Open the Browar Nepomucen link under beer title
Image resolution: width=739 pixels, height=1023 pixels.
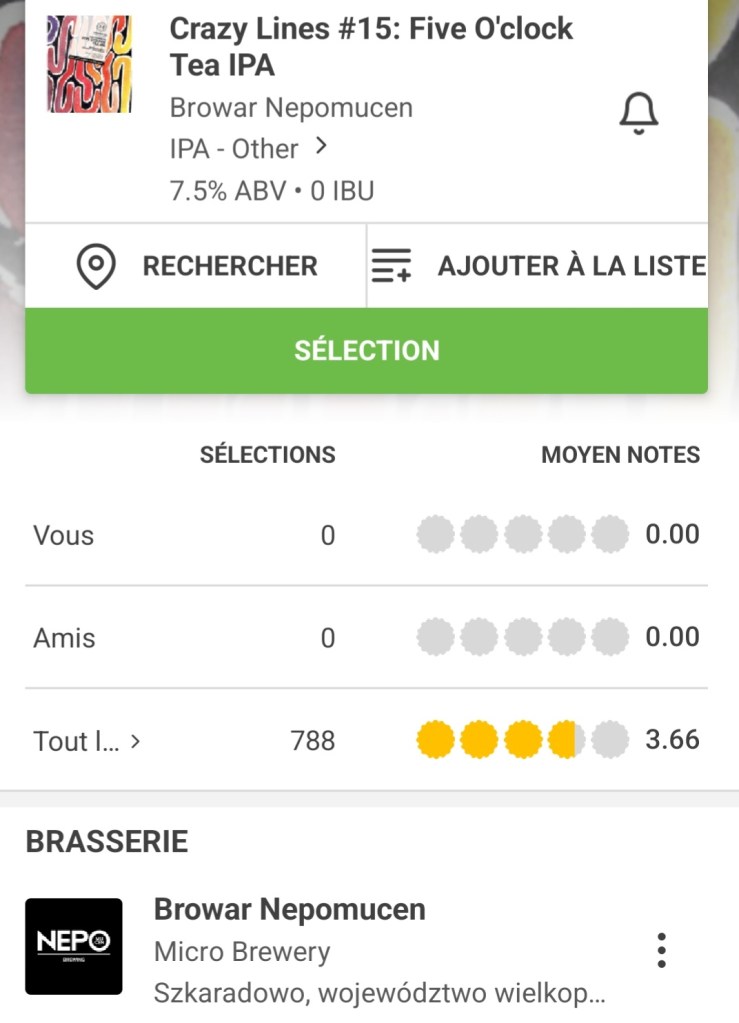pos(291,108)
